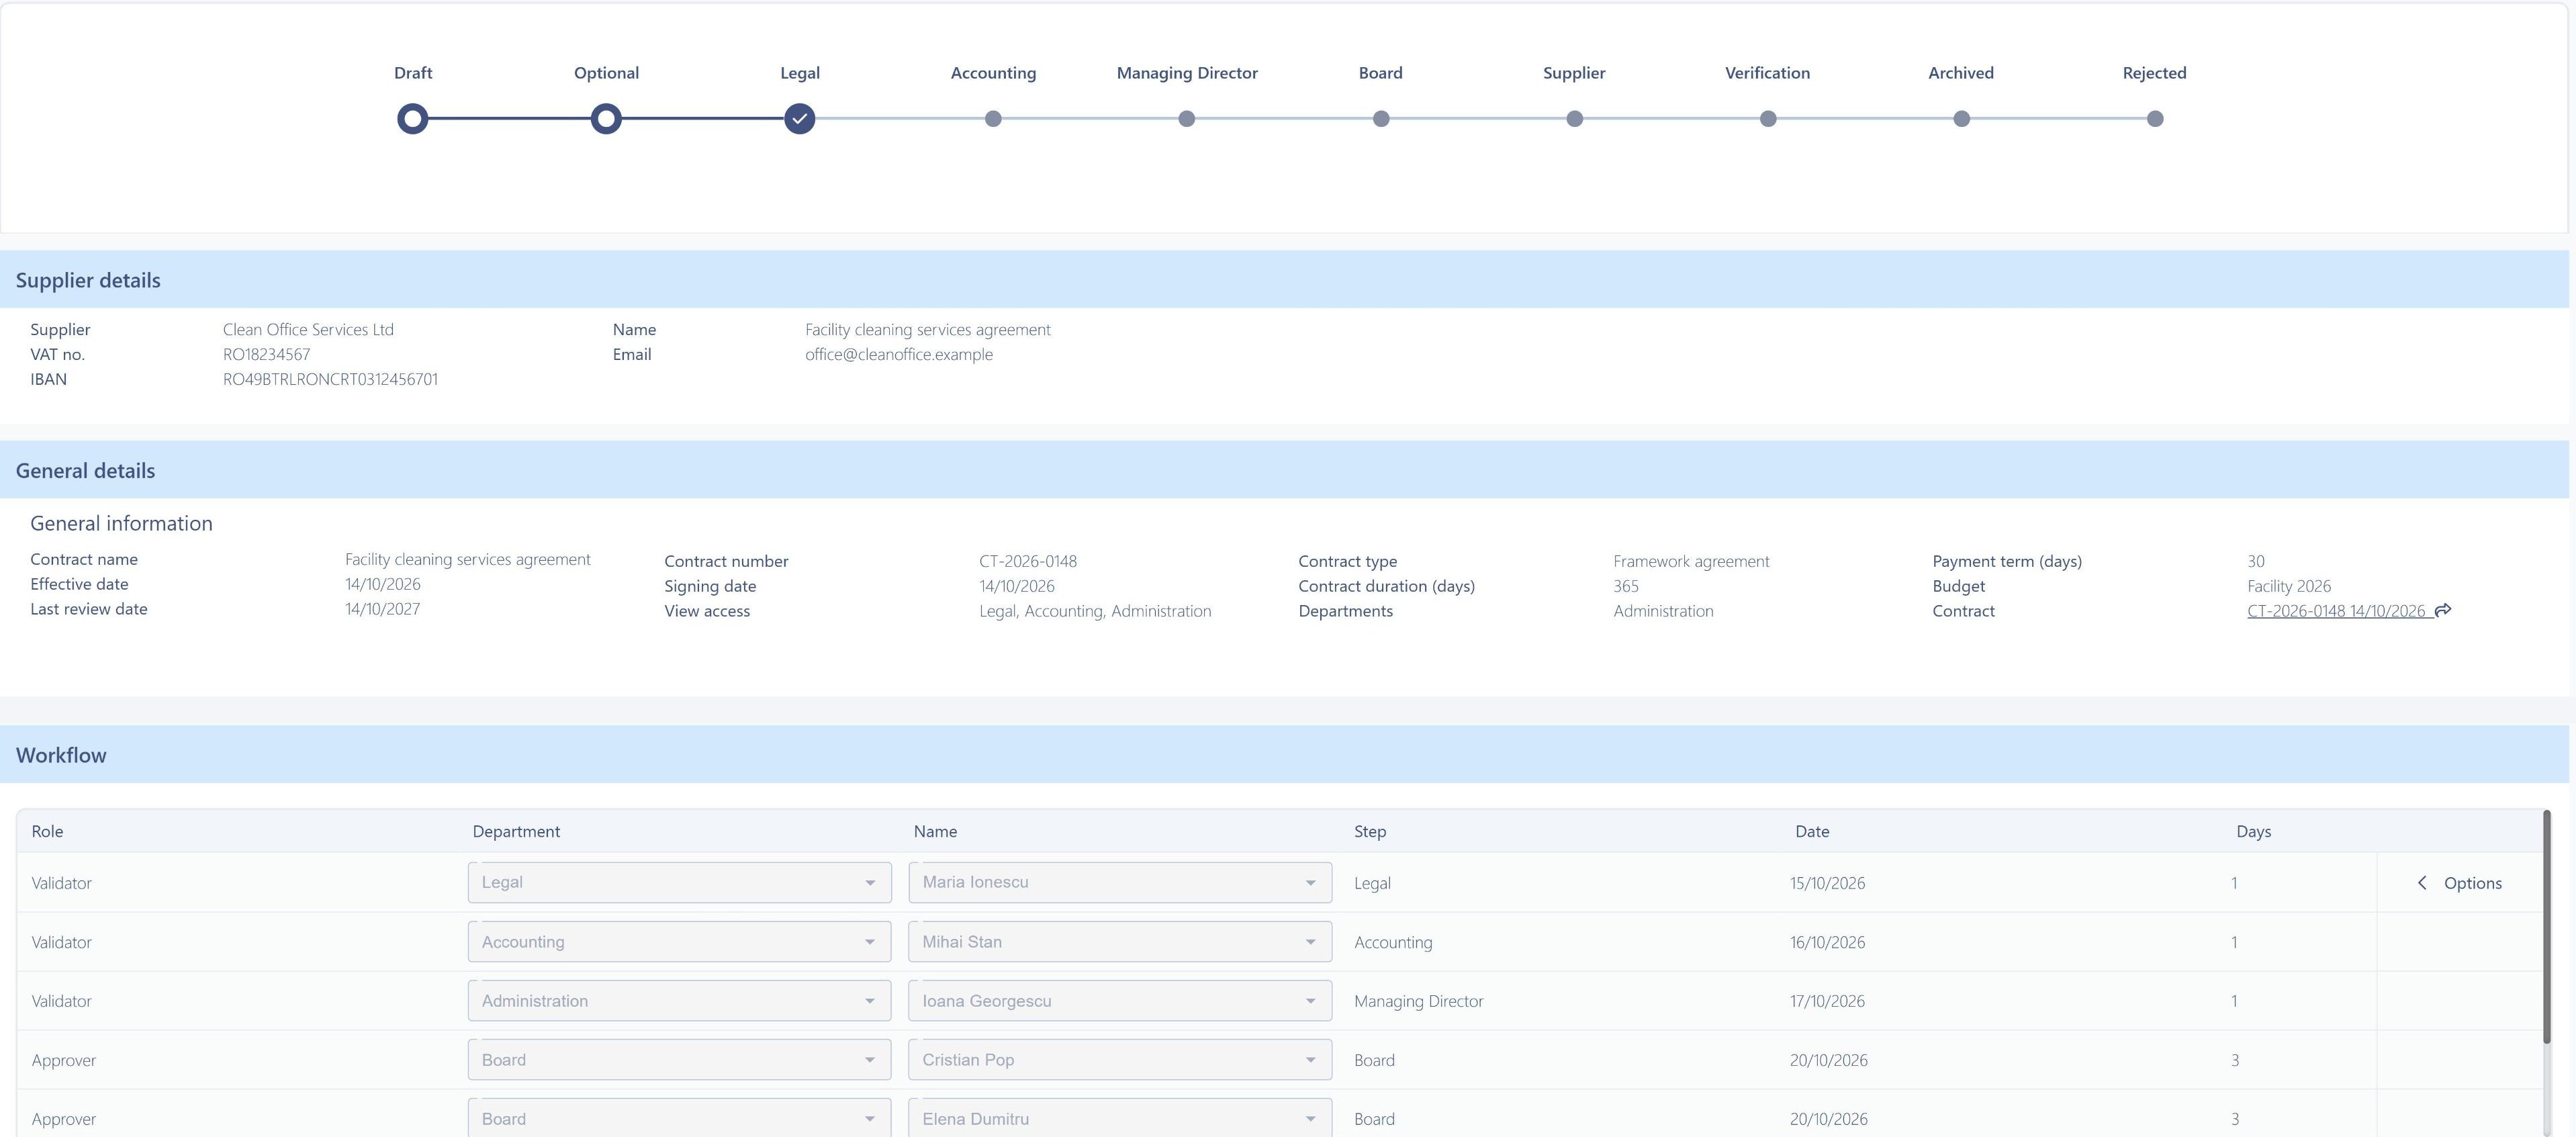Select the IBAN value RO49BTRLRONCRT0312456701
This screenshot has height=1137, width=2576.
330,379
